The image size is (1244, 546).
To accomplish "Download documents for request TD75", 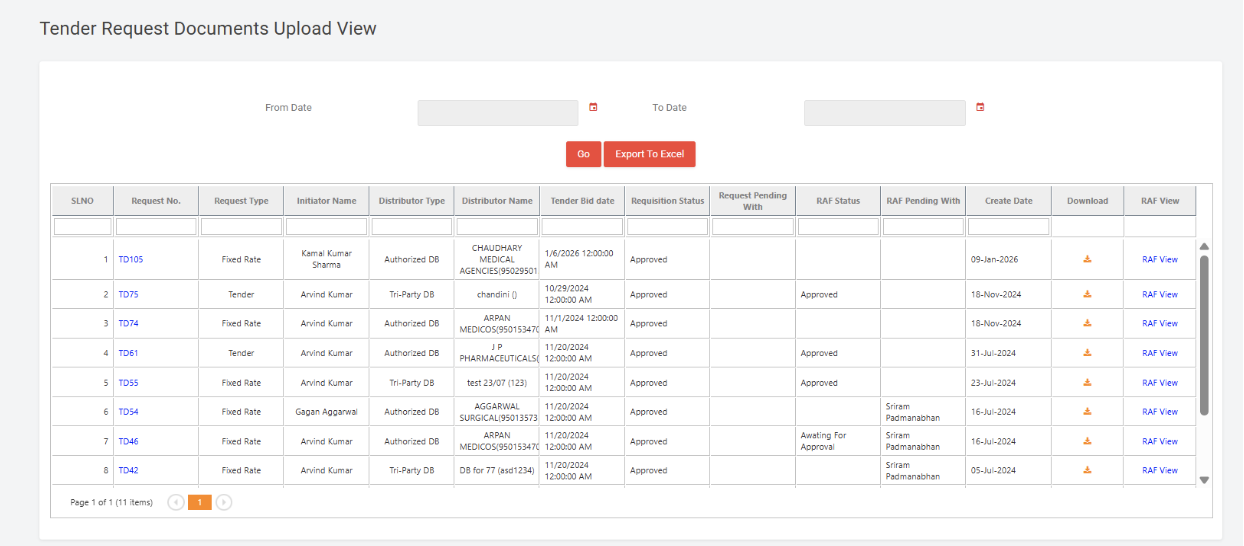I will (1087, 294).
